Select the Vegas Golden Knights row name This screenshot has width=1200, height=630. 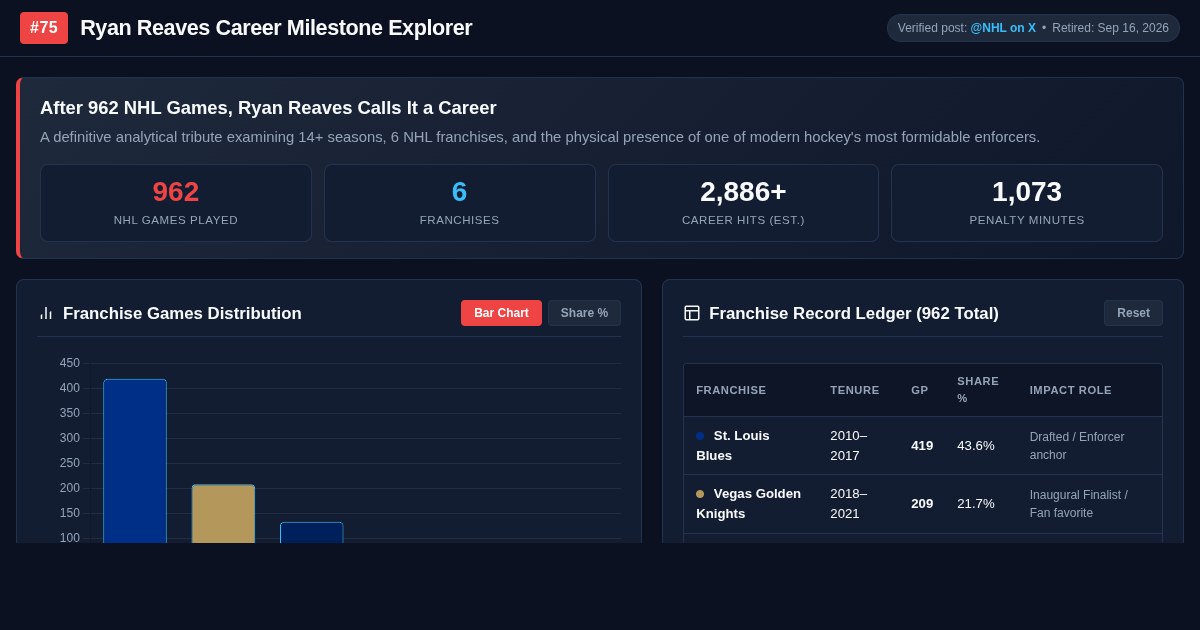tap(749, 504)
